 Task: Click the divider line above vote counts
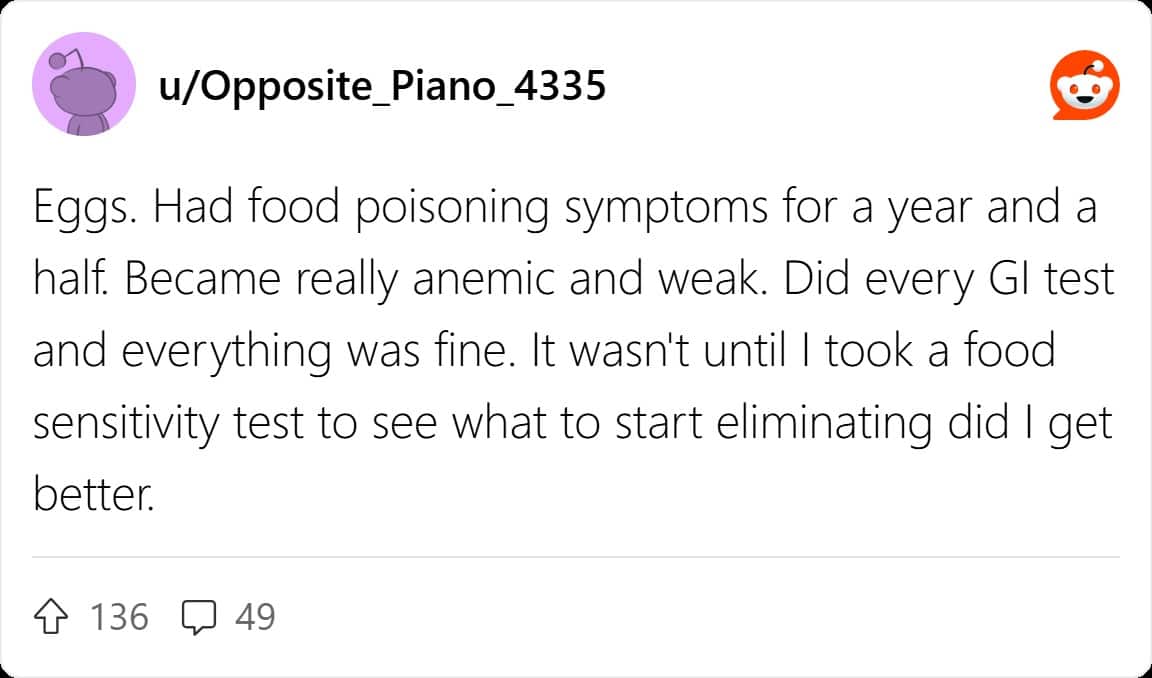(x=576, y=557)
